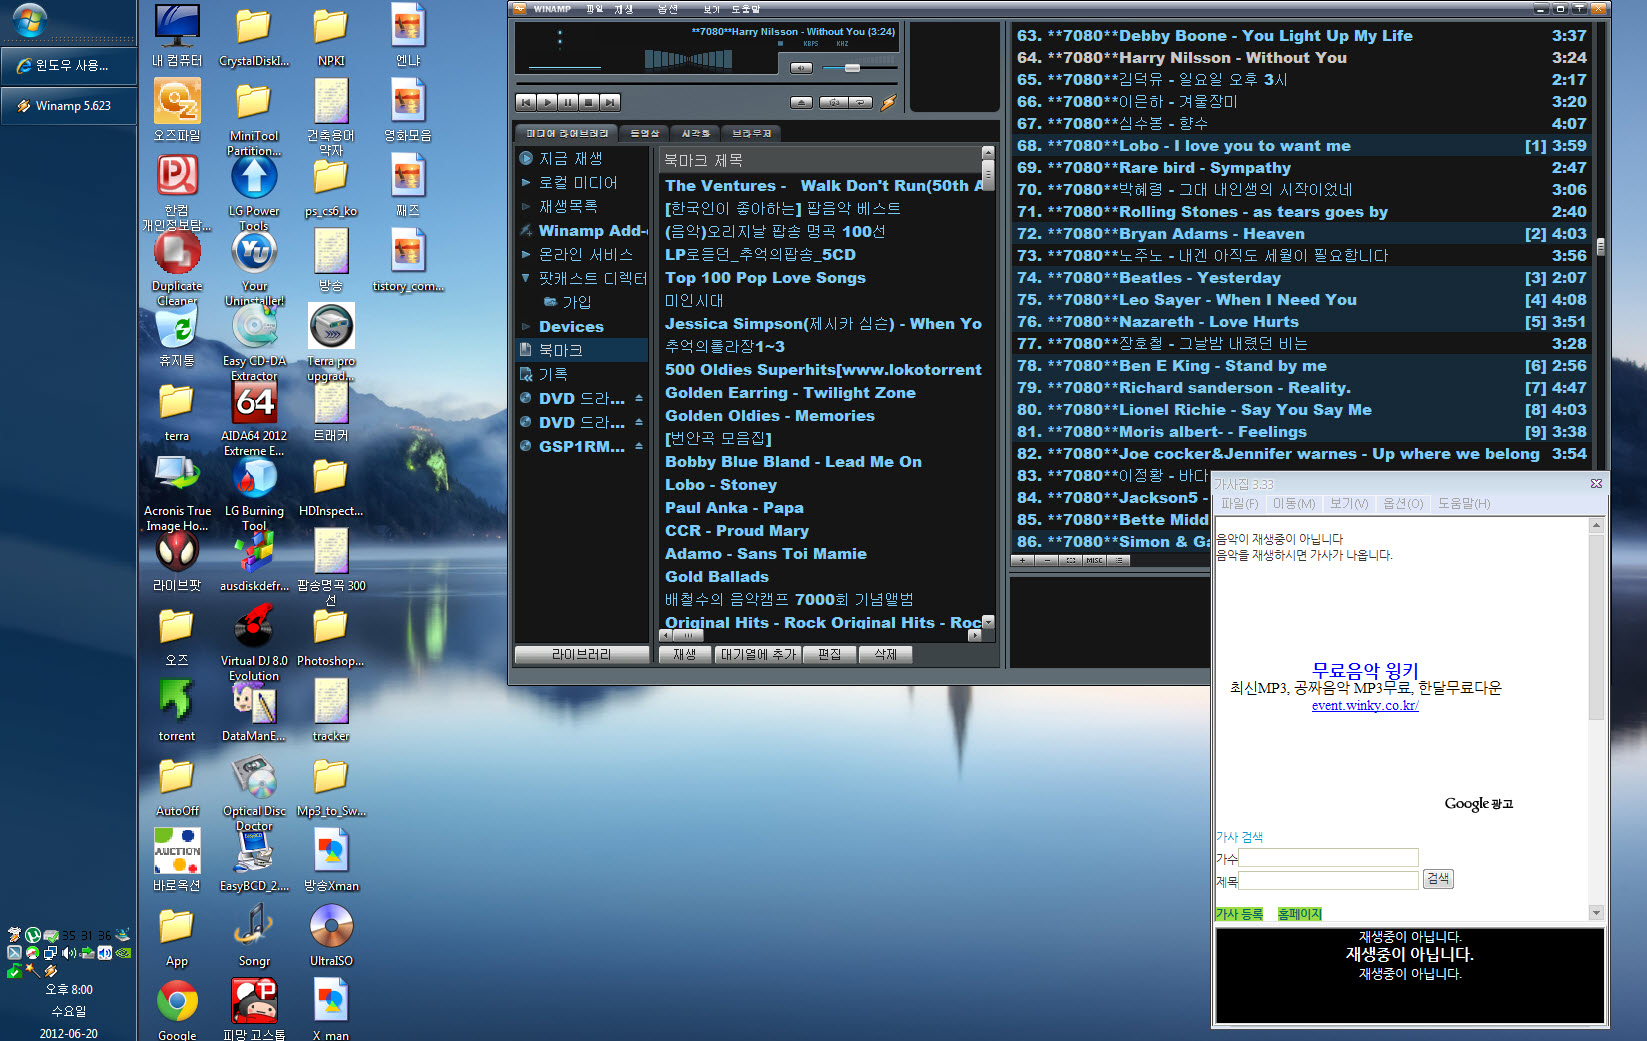Open the event.winky.co.kr link
This screenshot has height=1041, width=1647.
(1365, 706)
